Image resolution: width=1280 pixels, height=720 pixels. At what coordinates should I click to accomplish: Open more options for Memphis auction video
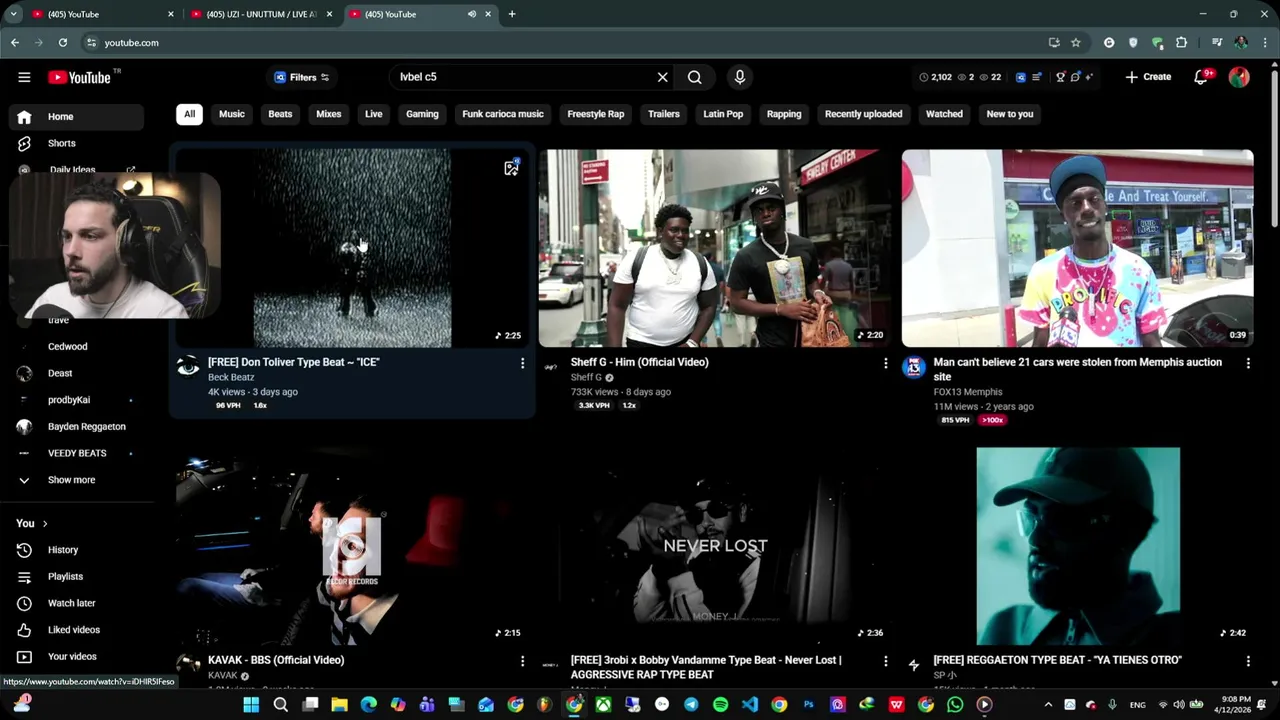click(x=1248, y=363)
